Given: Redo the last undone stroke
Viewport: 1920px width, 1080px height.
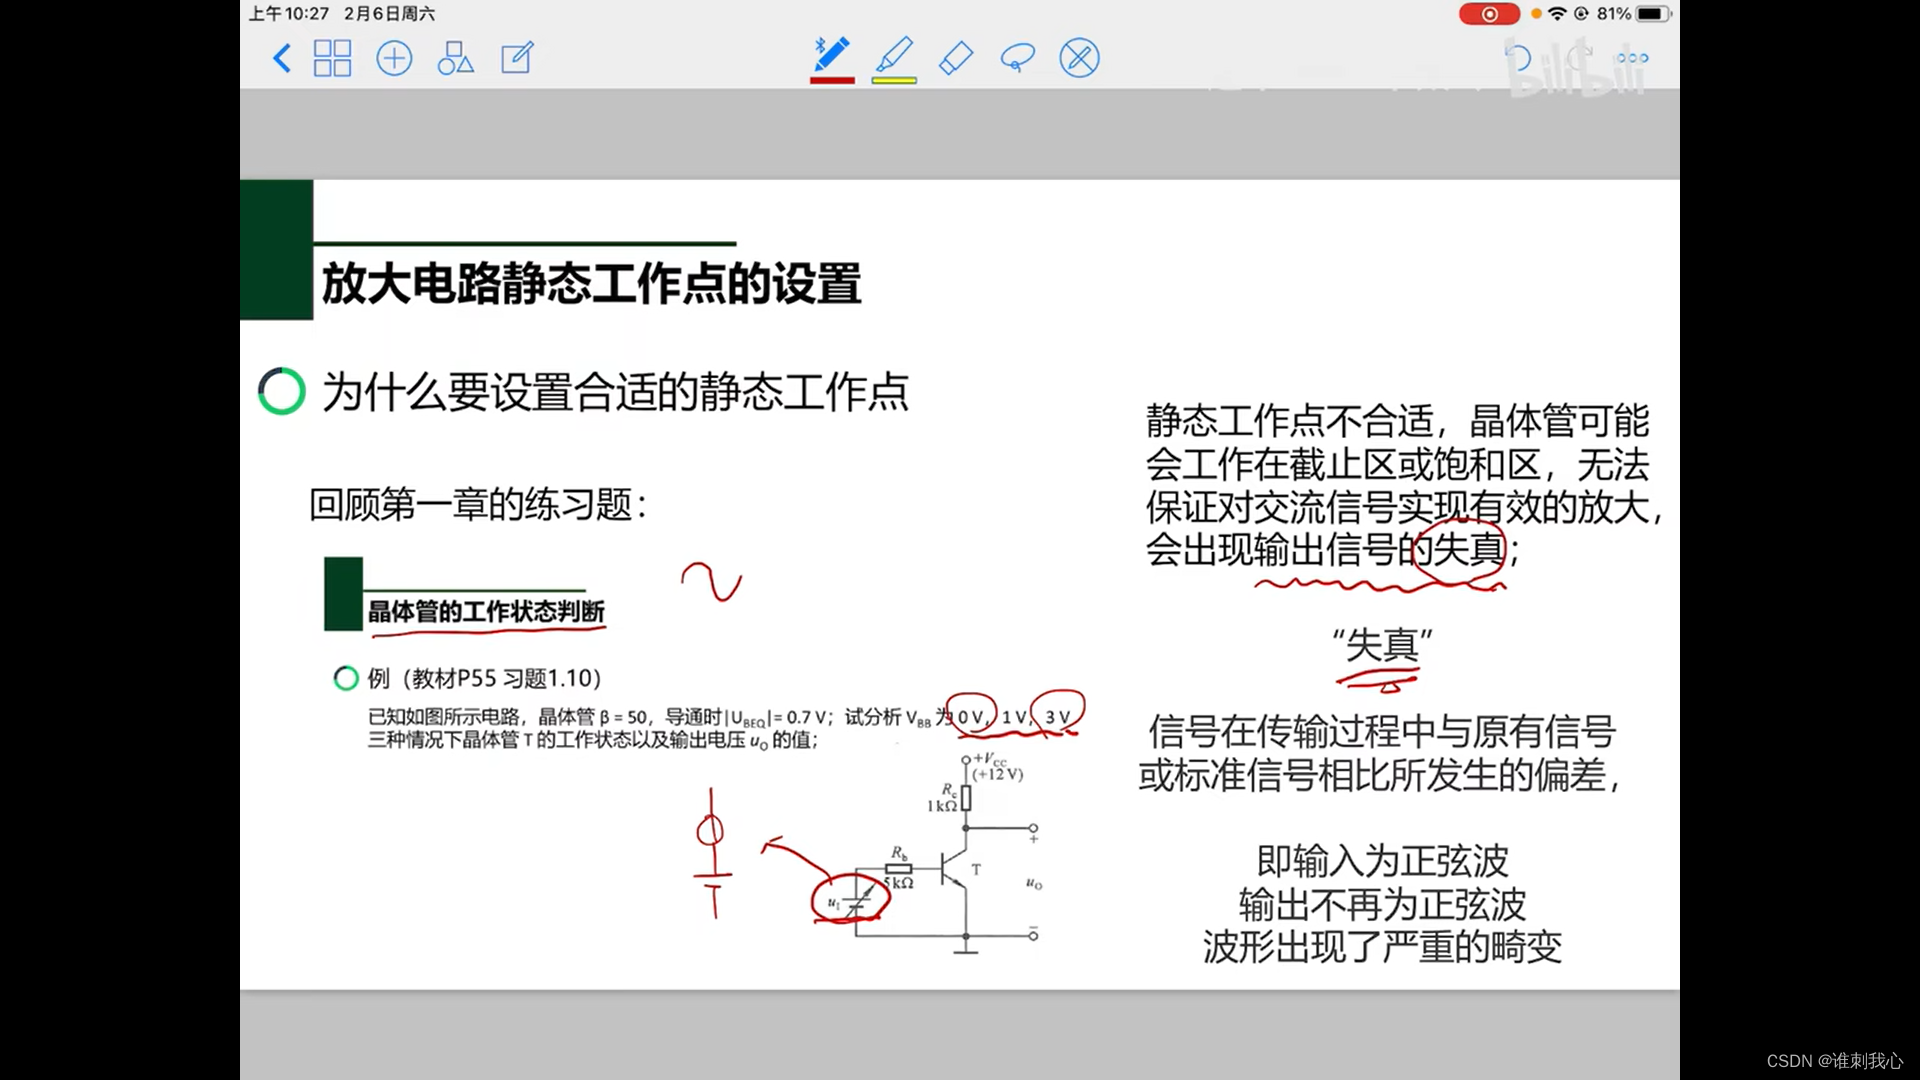Looking at the screenshot, I should click(1578, 58).
